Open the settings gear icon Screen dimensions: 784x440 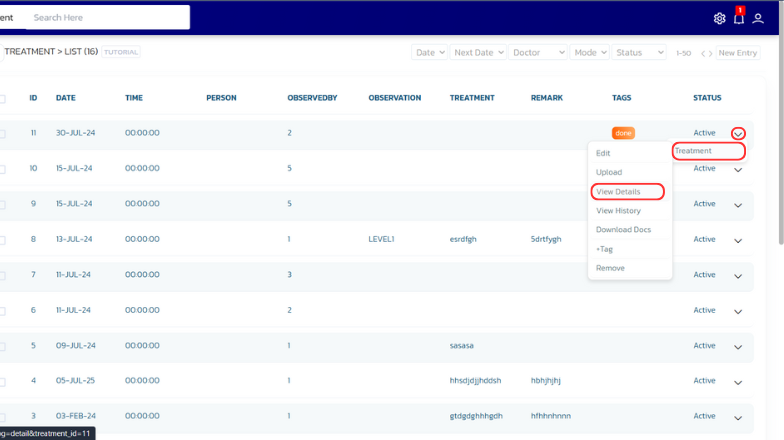coord(719,18)
